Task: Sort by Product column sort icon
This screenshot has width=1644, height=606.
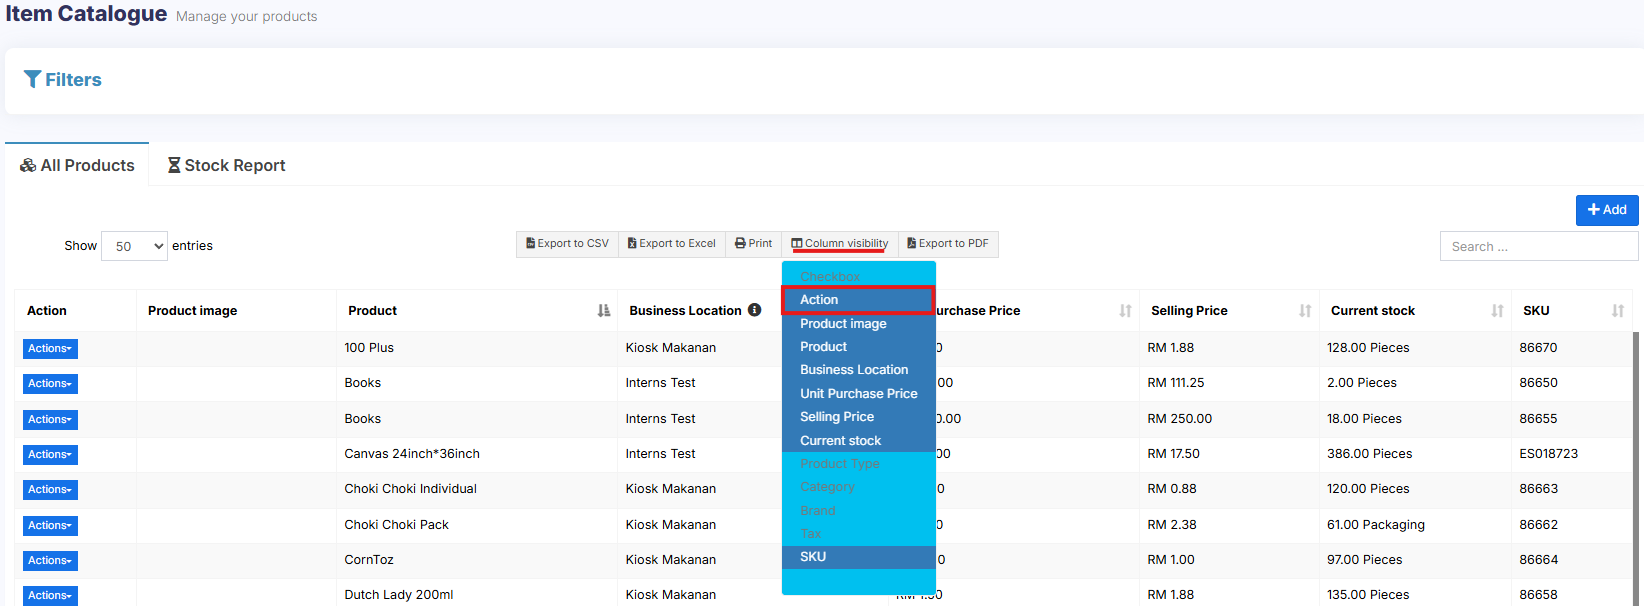Action: [x=603, y=311]
